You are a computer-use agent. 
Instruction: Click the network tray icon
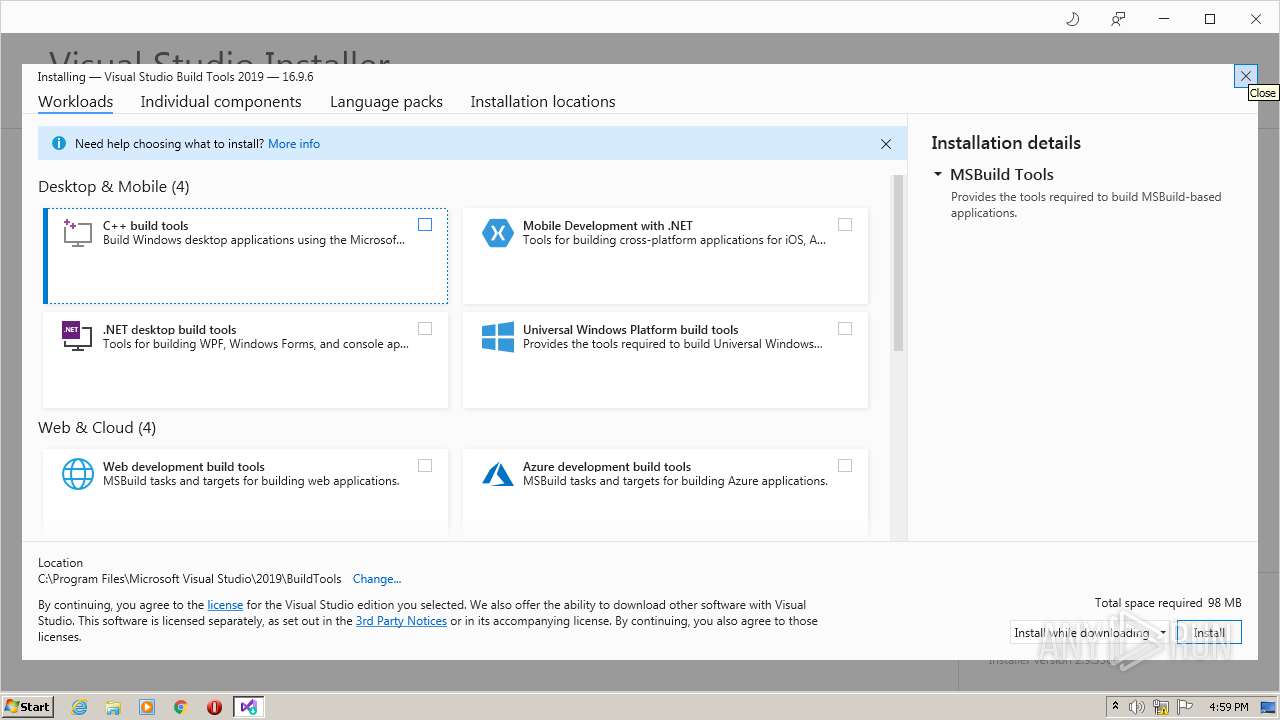pyautogui.click(x=1160, y=707)
